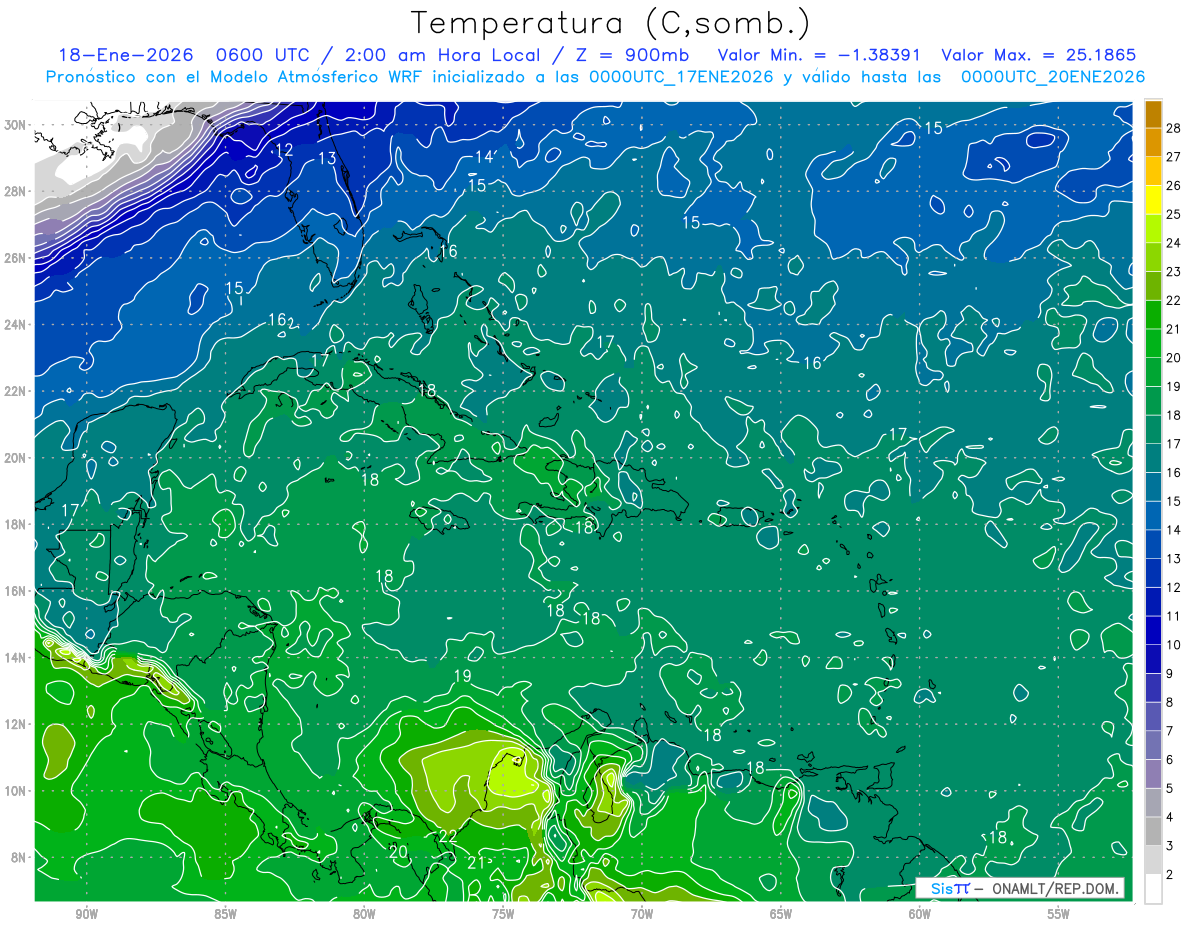Click the 'Valor Max. = 25.1865' value
This screenshot has height=927, width=1200.
point(1038,55)
